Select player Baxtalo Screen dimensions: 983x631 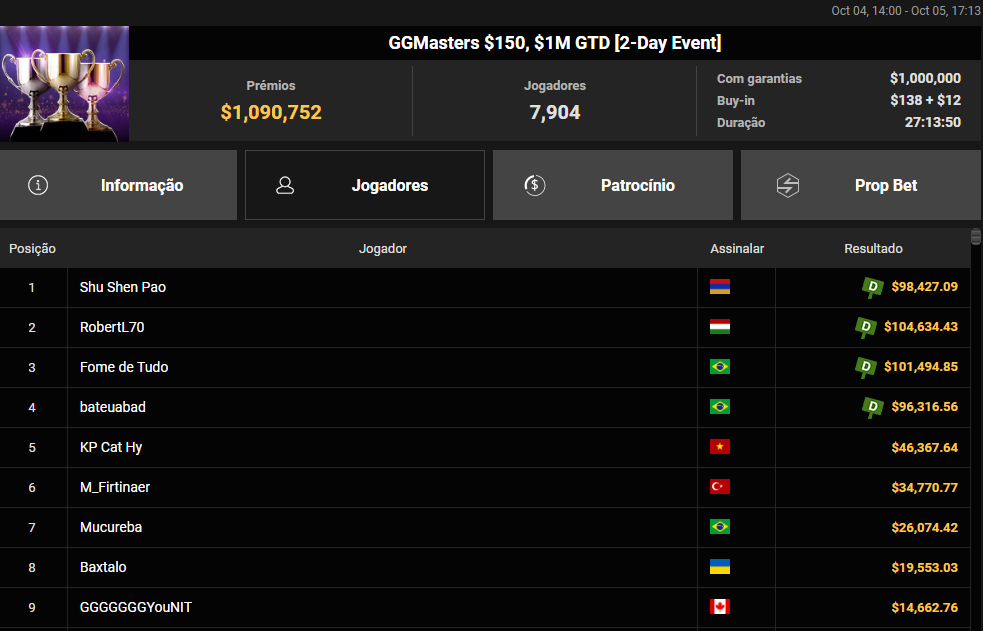click(103, 568)
